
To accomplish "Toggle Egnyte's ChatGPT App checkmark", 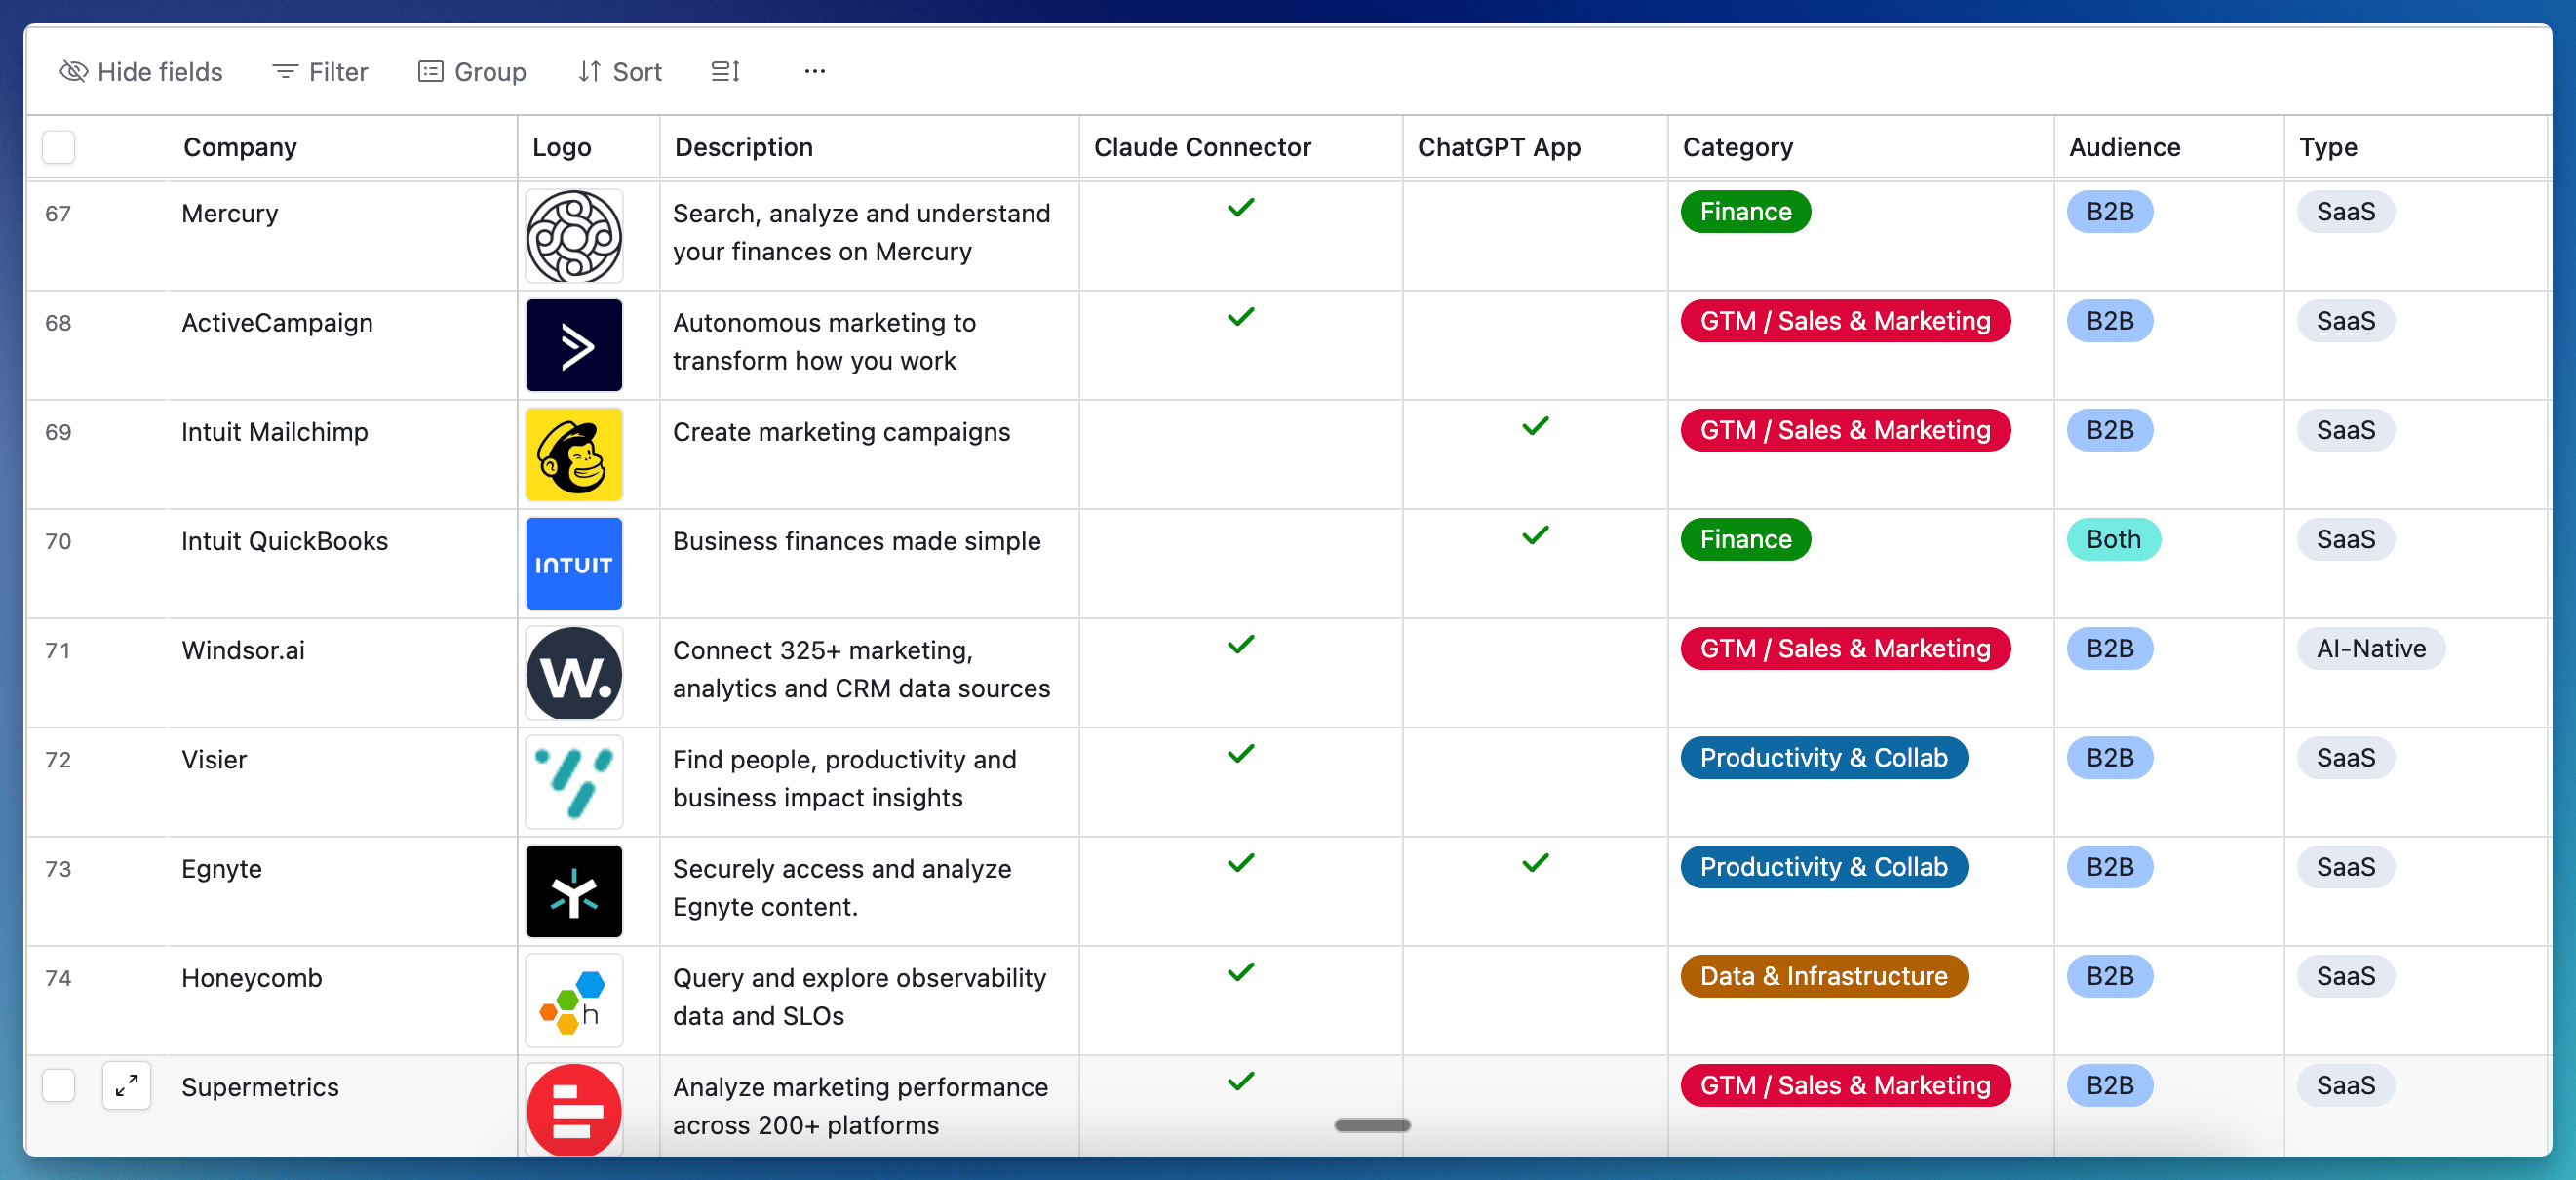I will (x=1535, y=862).
